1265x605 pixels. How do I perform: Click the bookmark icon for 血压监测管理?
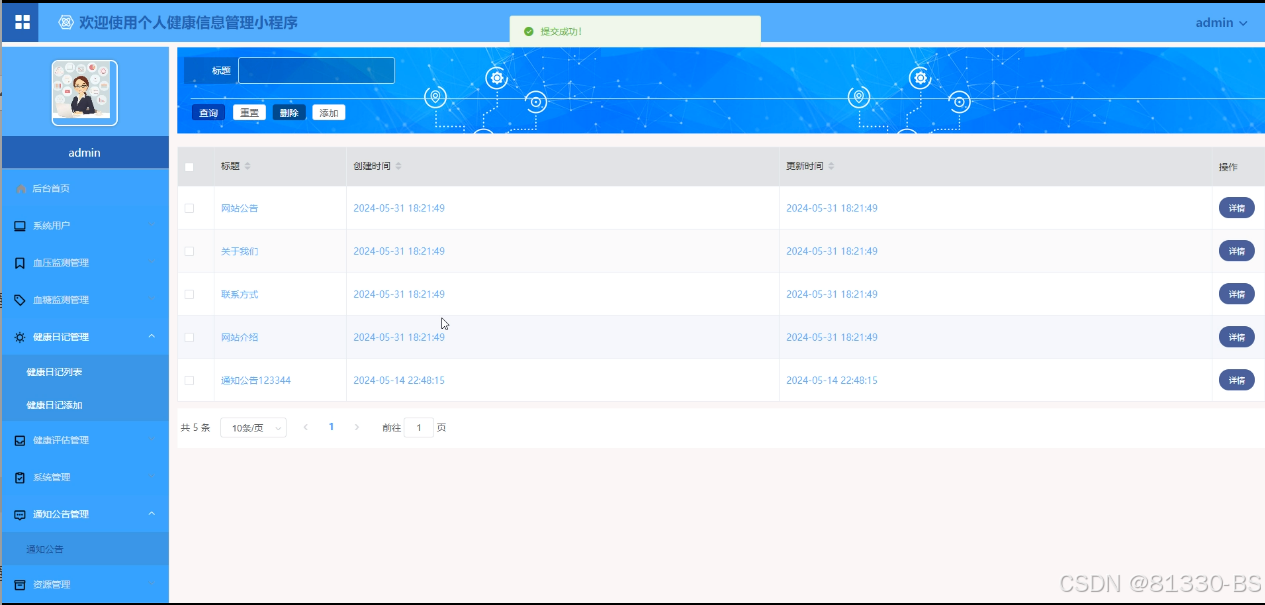point(20,263)
